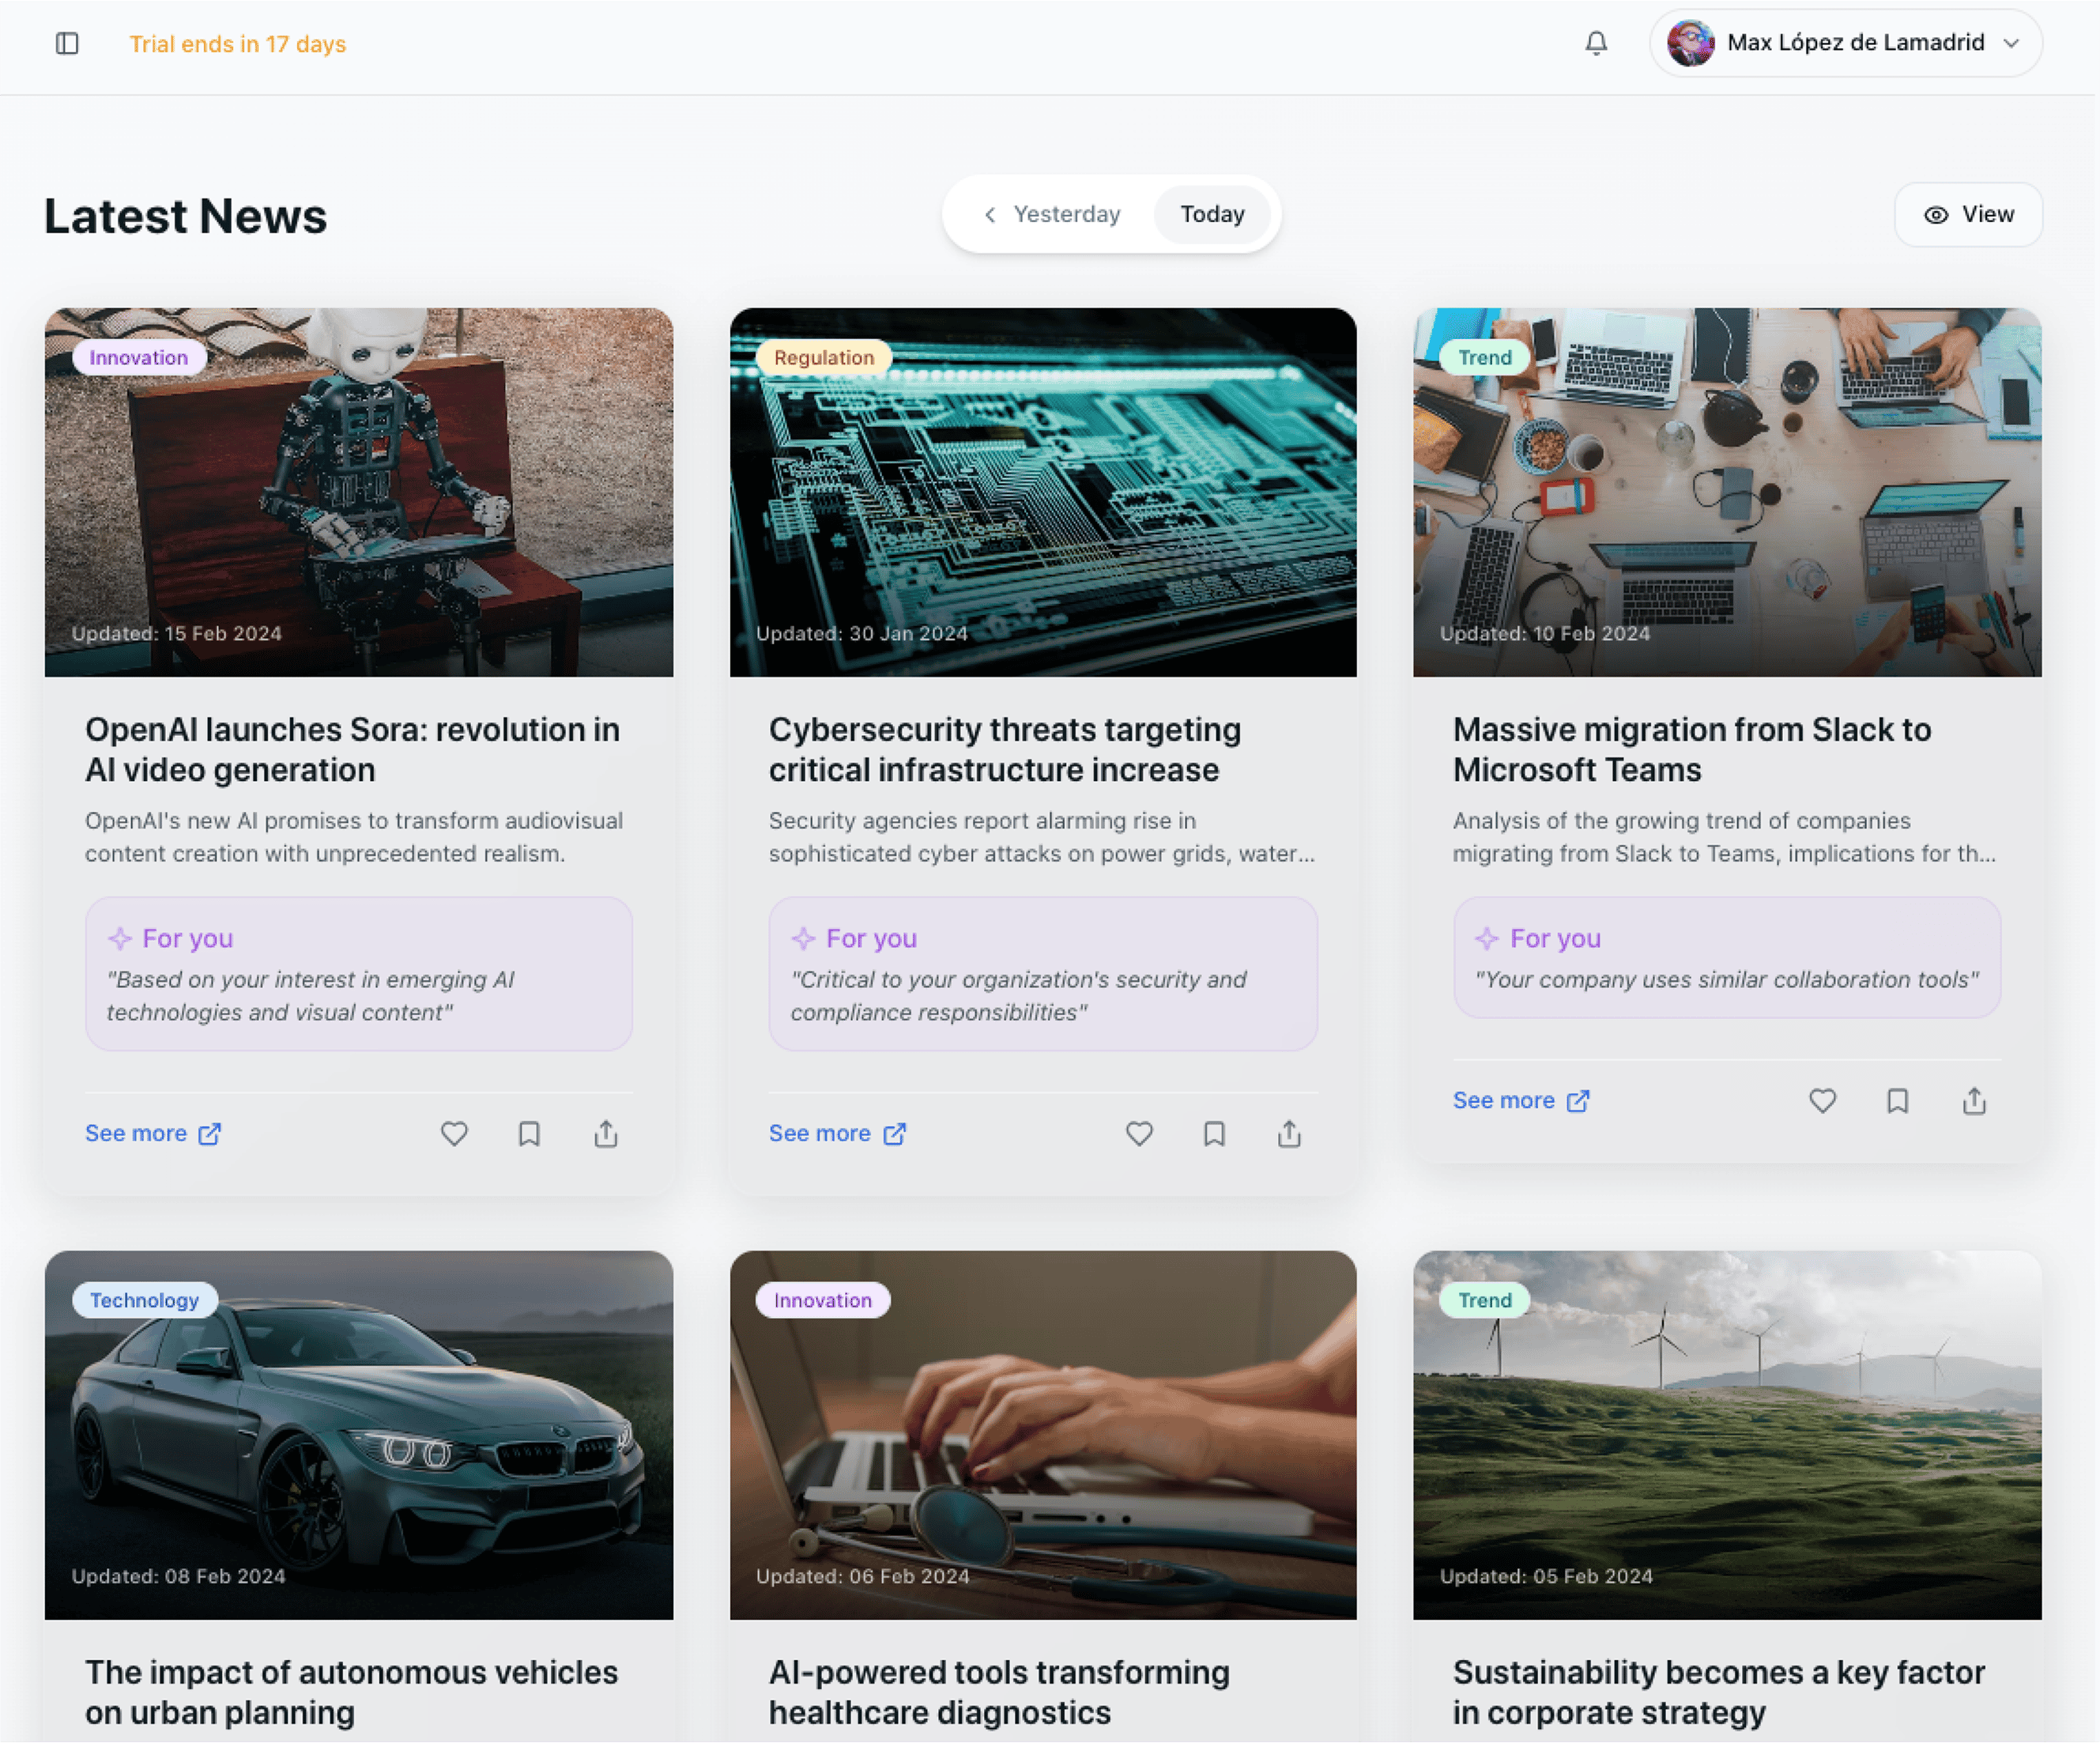Screen dimensions: 2100x1743
Task: Bookmark the OpenAI Sora article
Action: 529,1133
